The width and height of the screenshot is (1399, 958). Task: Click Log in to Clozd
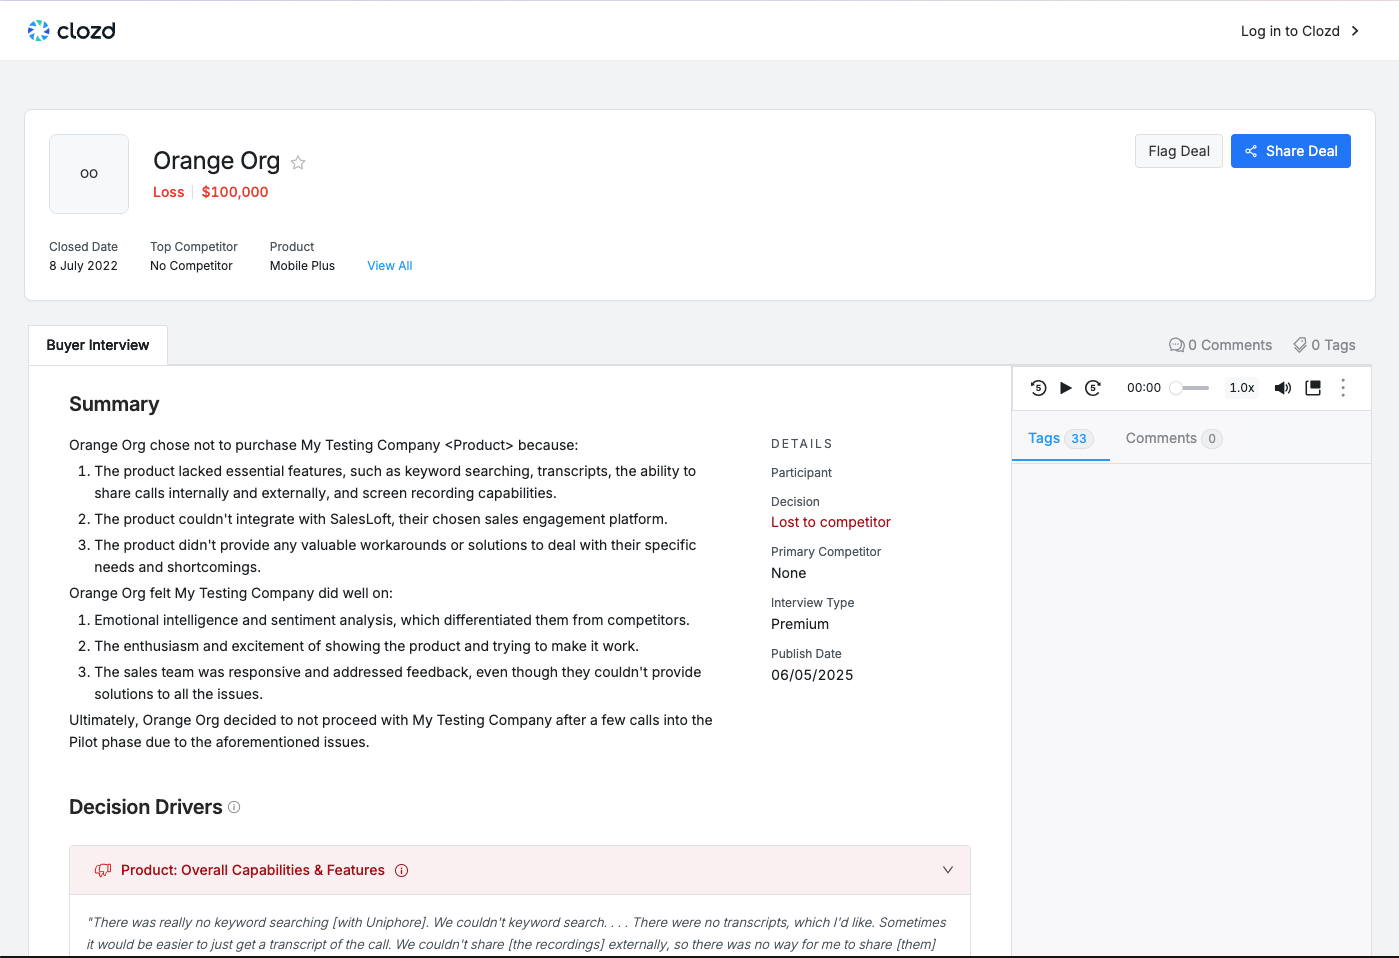pyautogui.click(x=1300, y=31)
